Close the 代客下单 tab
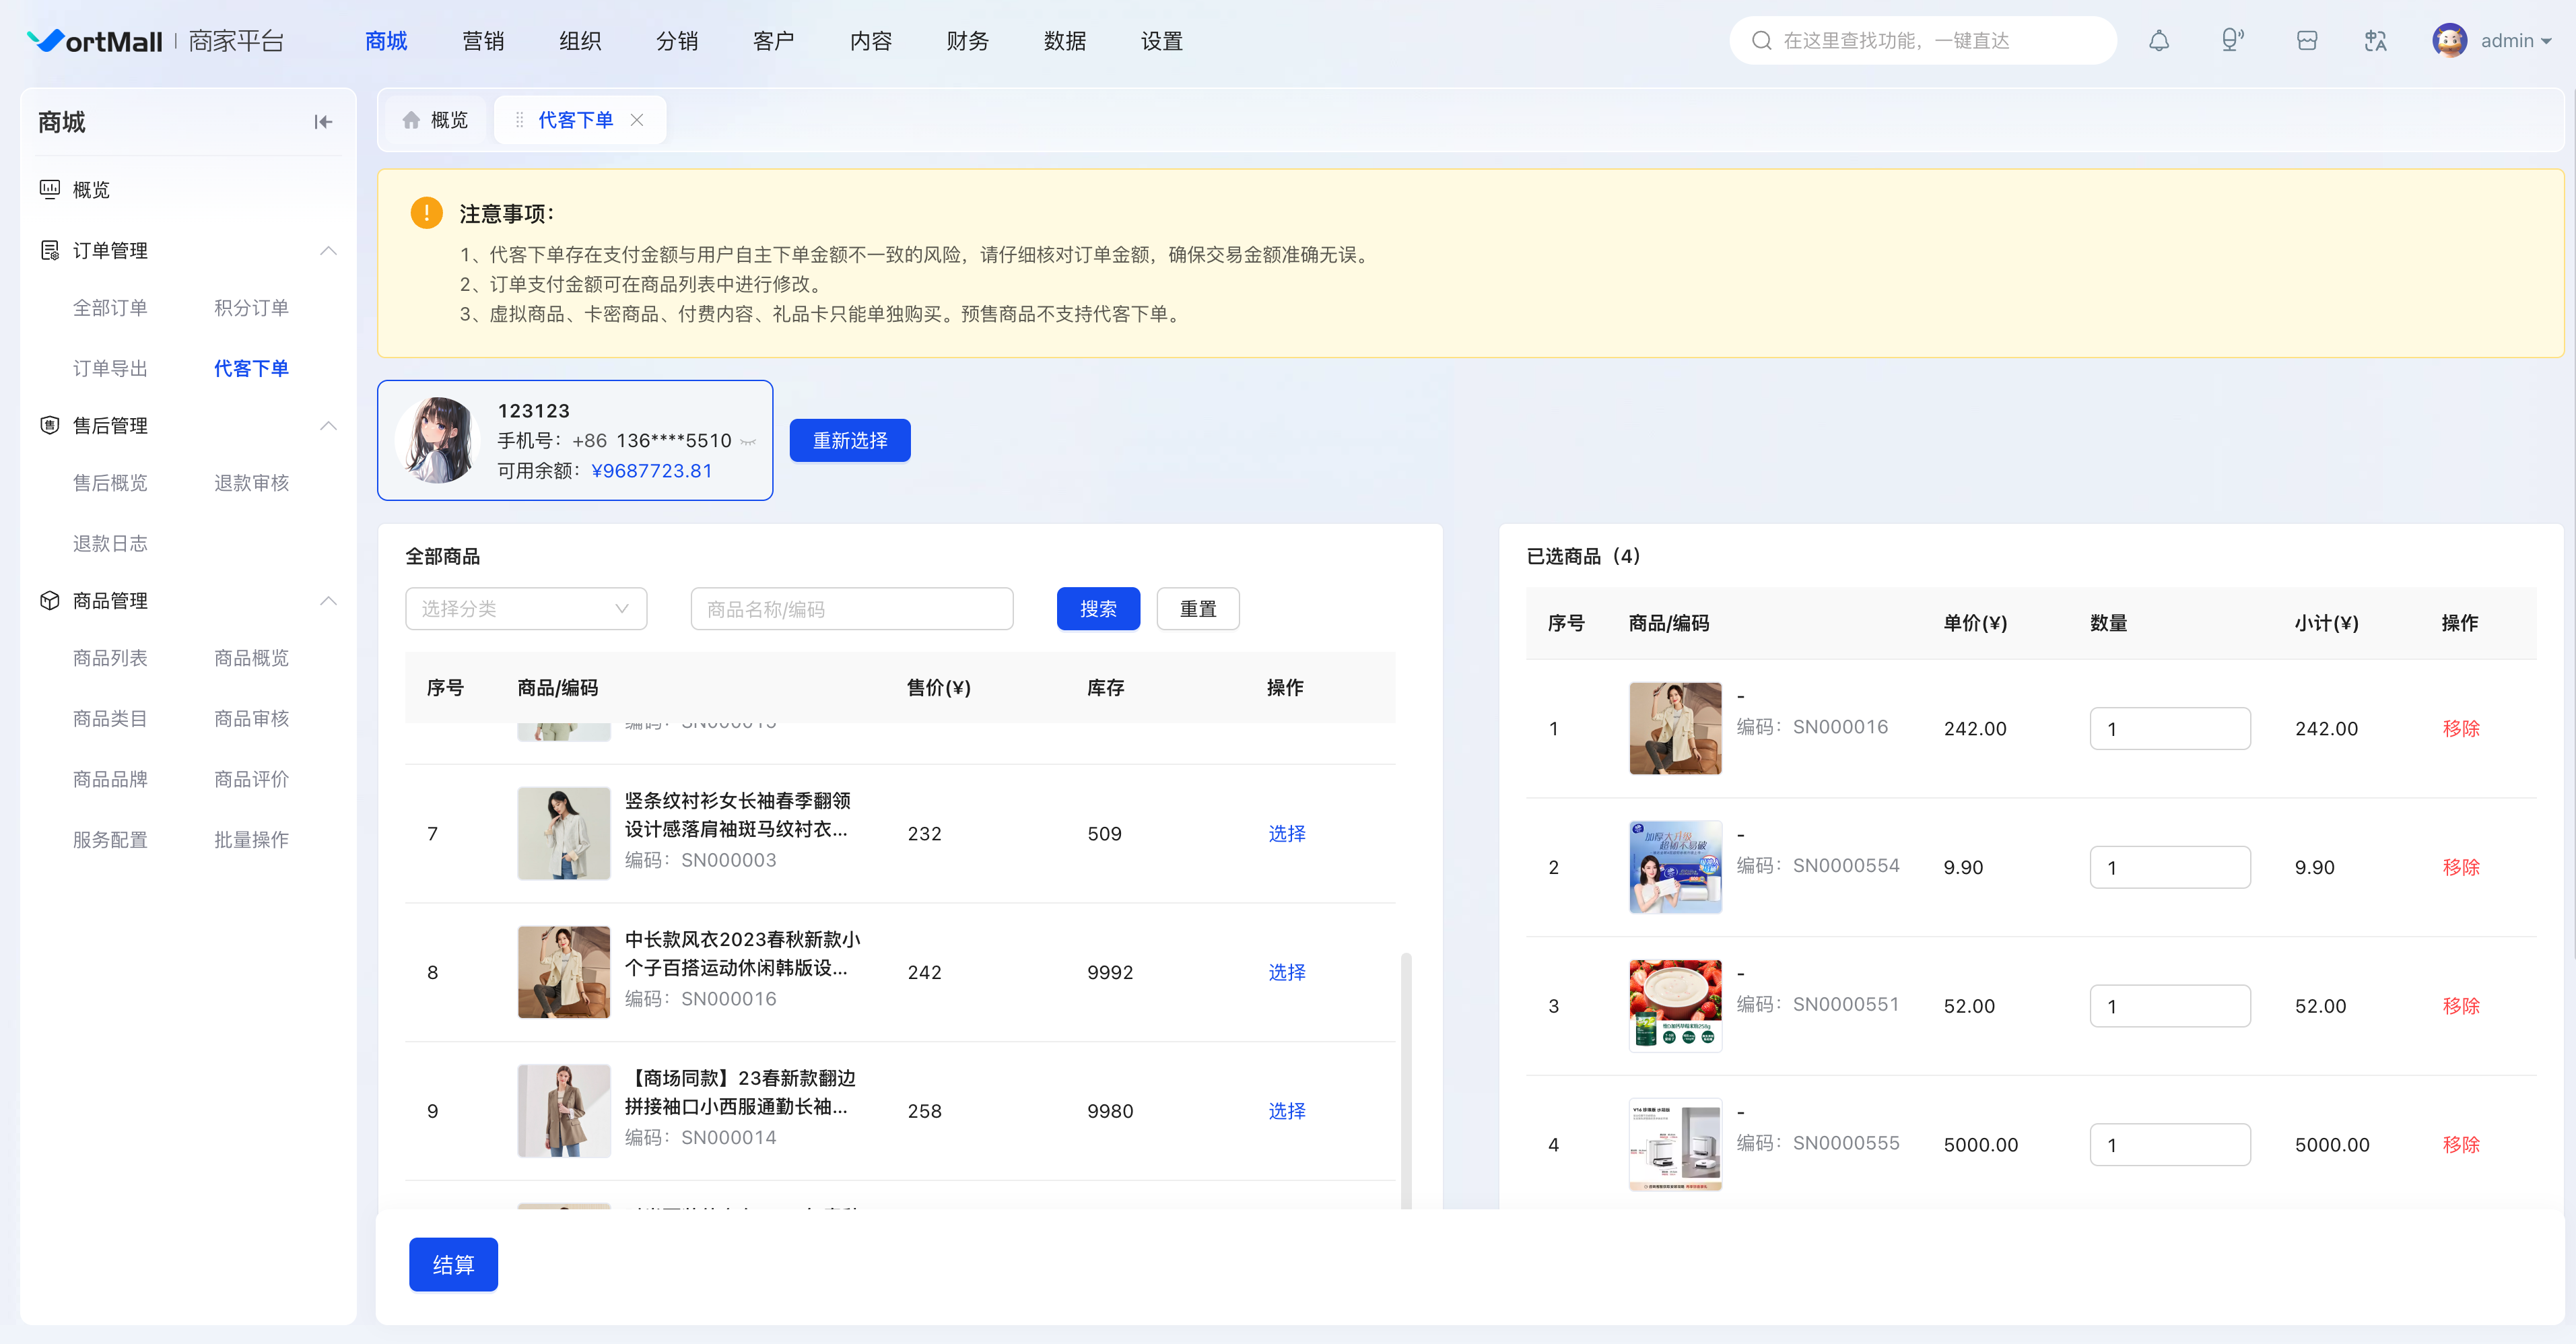This screenshot has height=1344, width=2576. [637, 120]
